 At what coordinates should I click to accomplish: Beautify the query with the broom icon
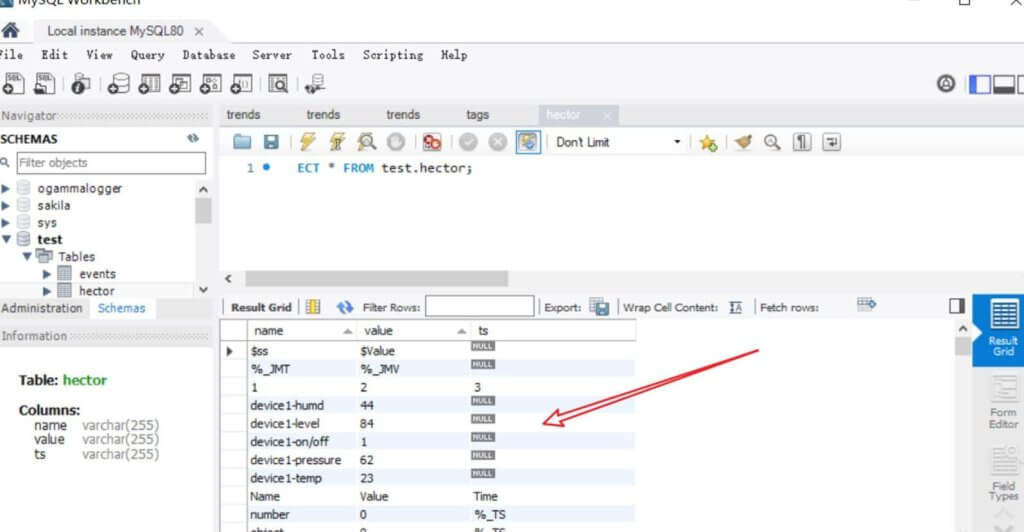coord(743,142)
